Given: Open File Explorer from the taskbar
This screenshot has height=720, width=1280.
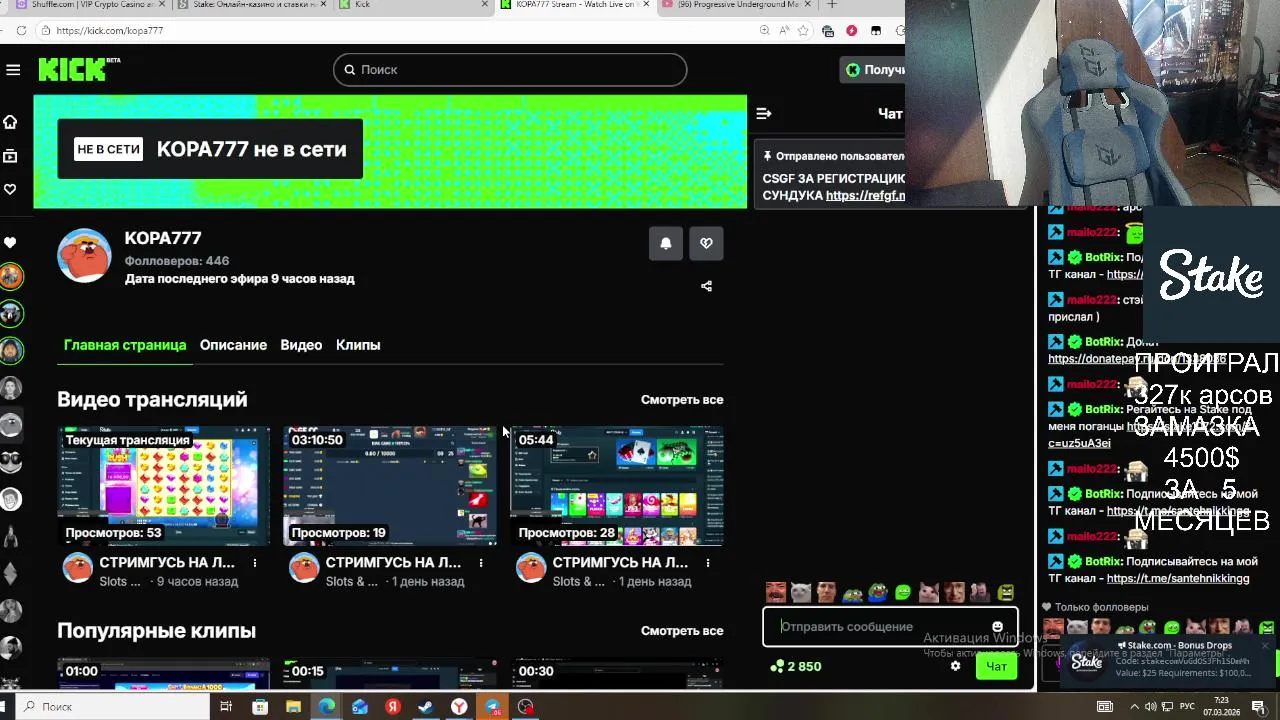Looking at the screenshot, I should pos(293,707).
